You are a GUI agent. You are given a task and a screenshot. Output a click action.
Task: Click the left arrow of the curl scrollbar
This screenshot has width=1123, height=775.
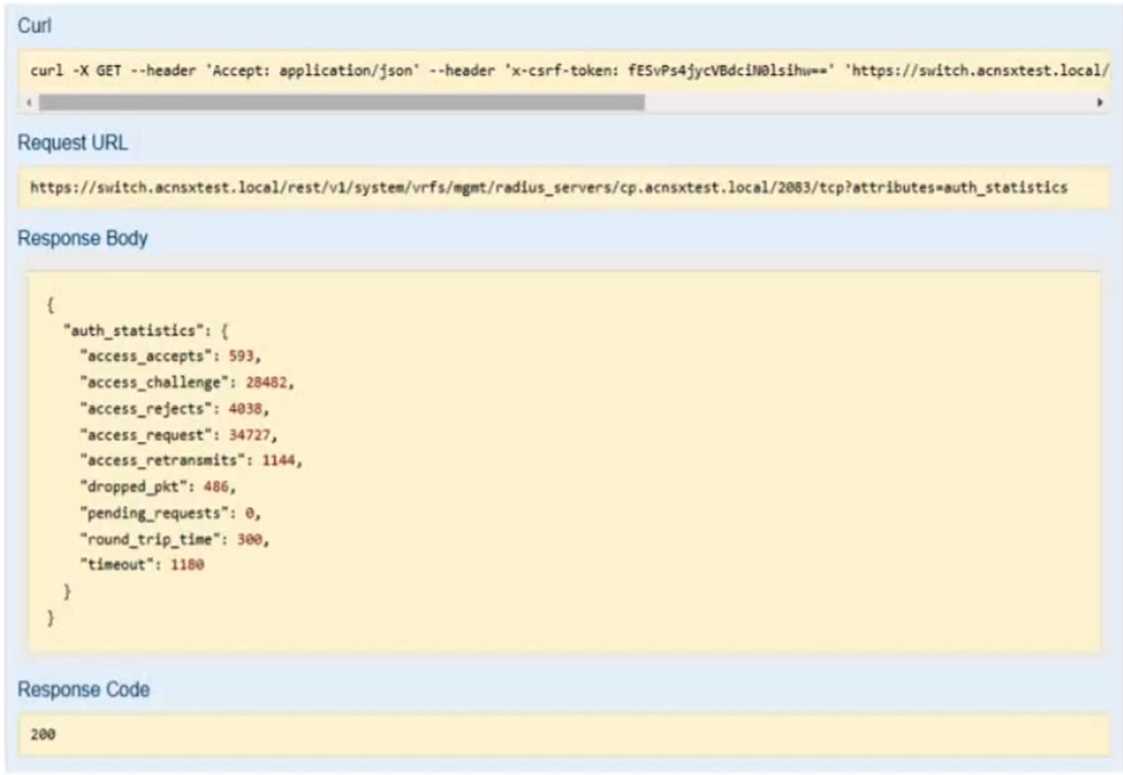(29, 102)
